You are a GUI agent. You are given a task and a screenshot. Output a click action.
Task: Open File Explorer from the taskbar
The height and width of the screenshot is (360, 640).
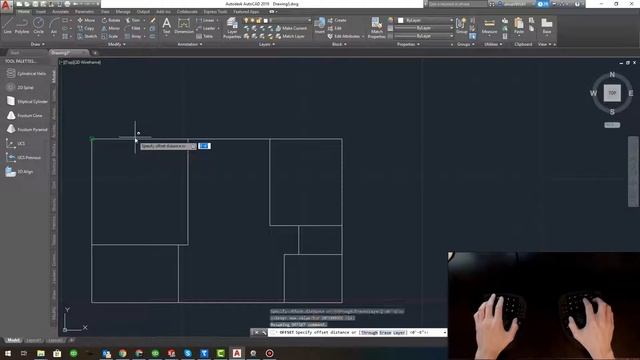pyautogui.click(x=41, y=353)
